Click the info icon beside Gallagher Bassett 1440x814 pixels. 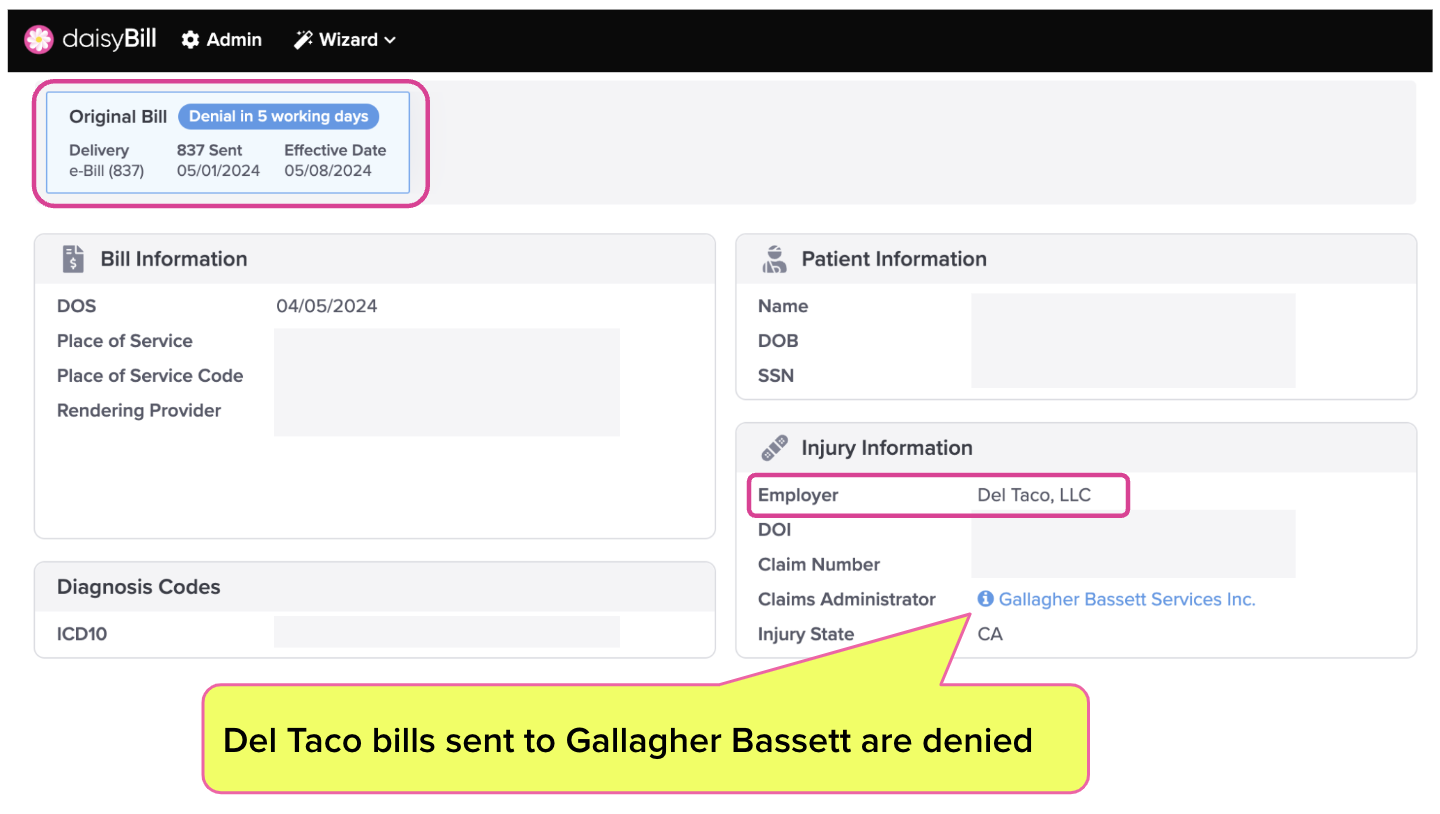(x=985, y=599)
